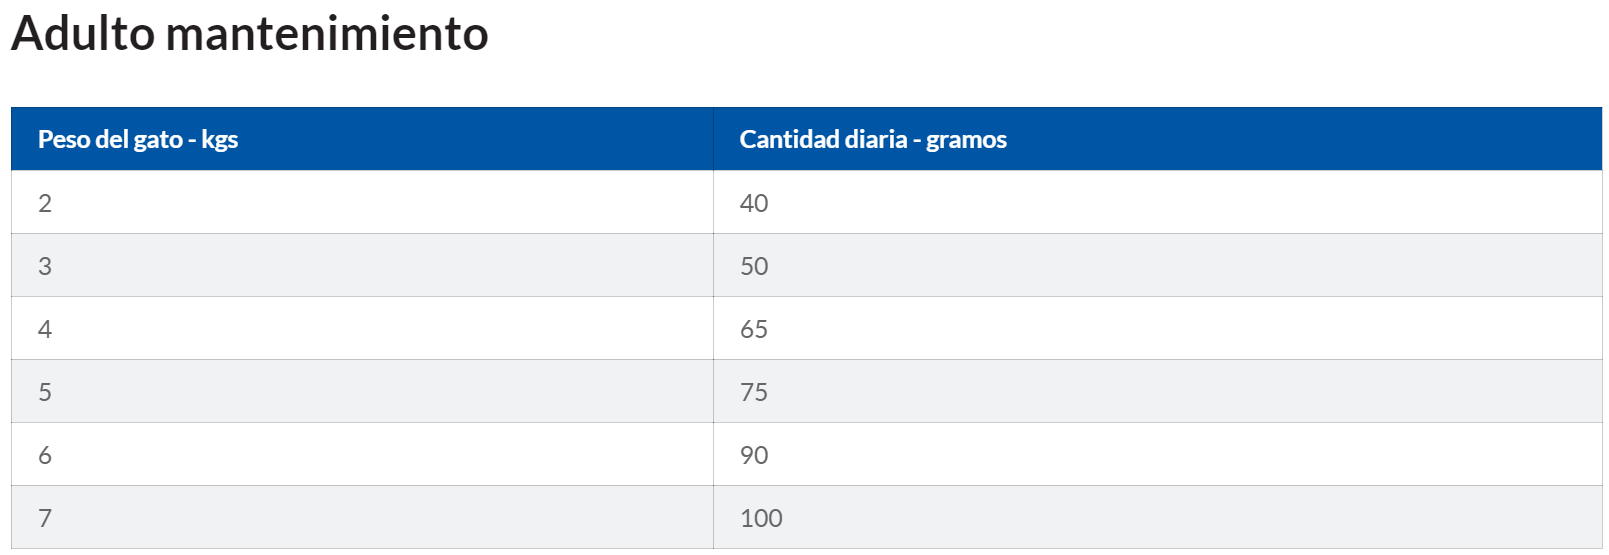Click the daily amount value 50
Image resolution: width=1609 pixels, height=555 pixels.
[x=754, y=266]
